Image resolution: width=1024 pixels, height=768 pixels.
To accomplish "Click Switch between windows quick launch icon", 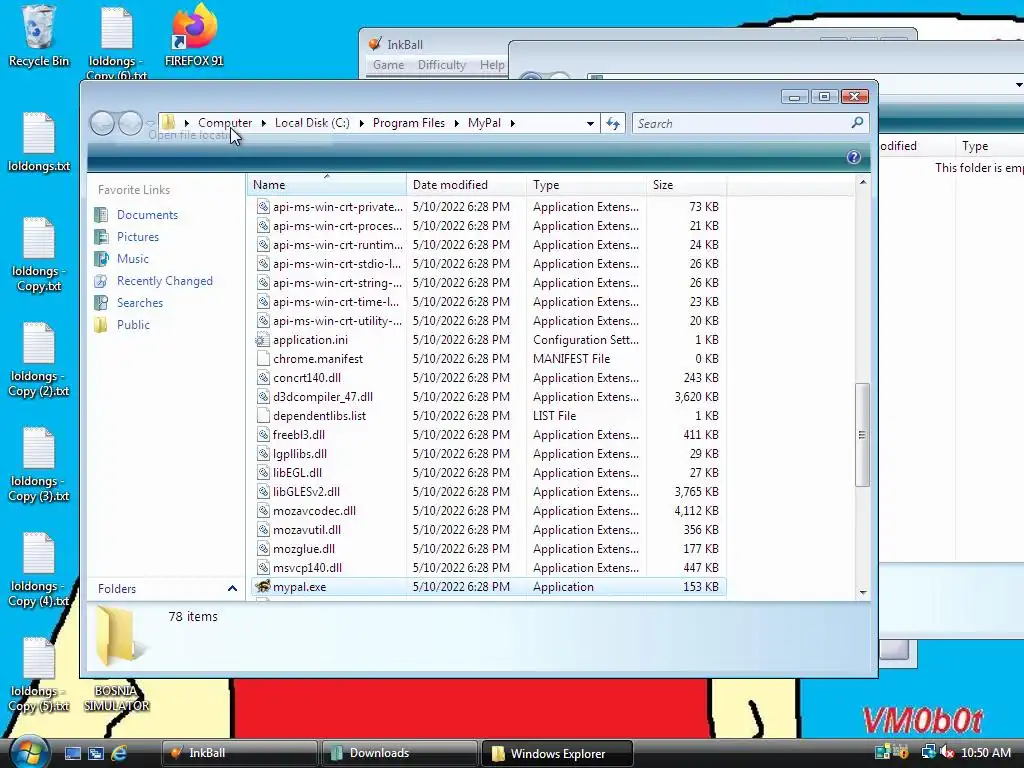I will 95,753.
